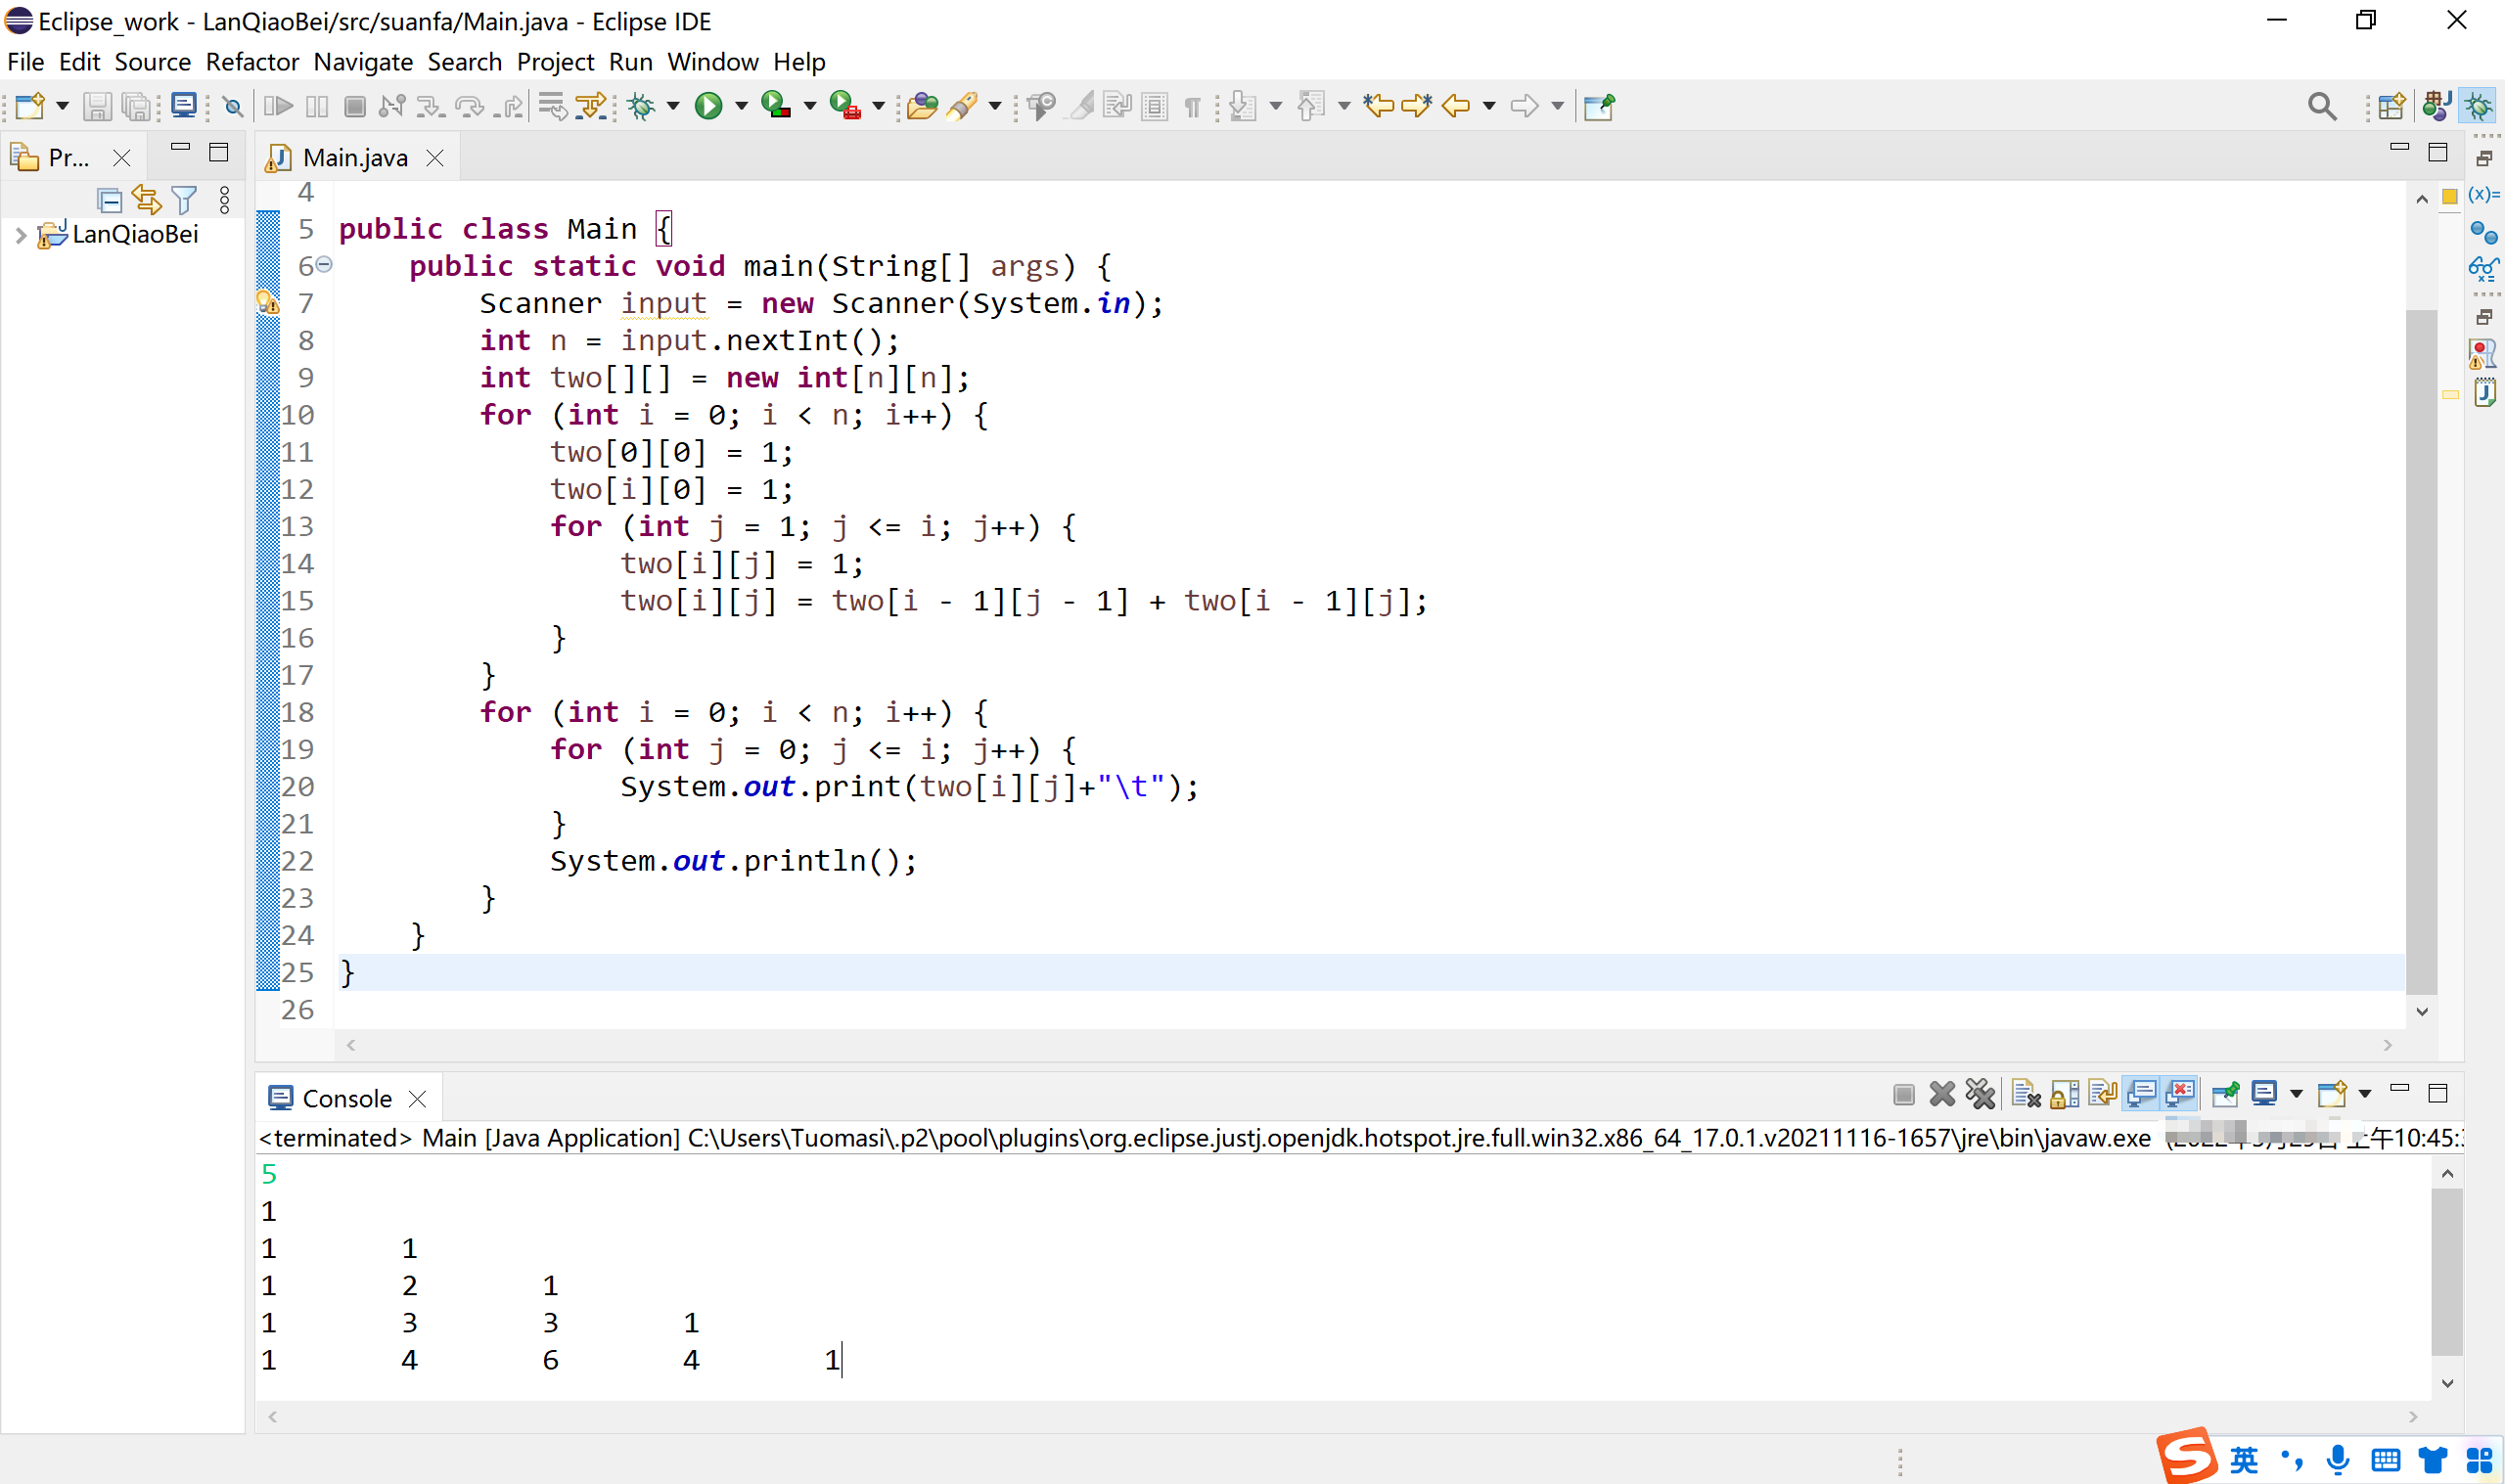Toggle Link with Editor in Package Explorer
This screenshot has width=2505, height=1484.
[147, 201]
